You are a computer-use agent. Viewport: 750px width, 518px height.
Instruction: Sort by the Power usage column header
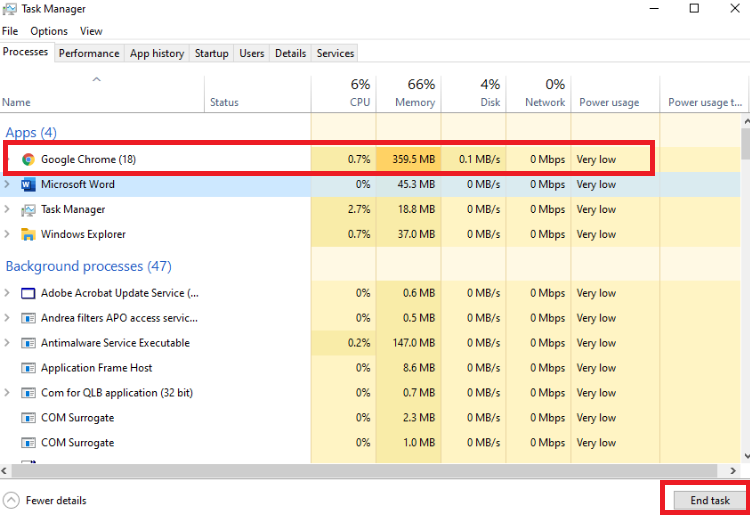point(615,94)
